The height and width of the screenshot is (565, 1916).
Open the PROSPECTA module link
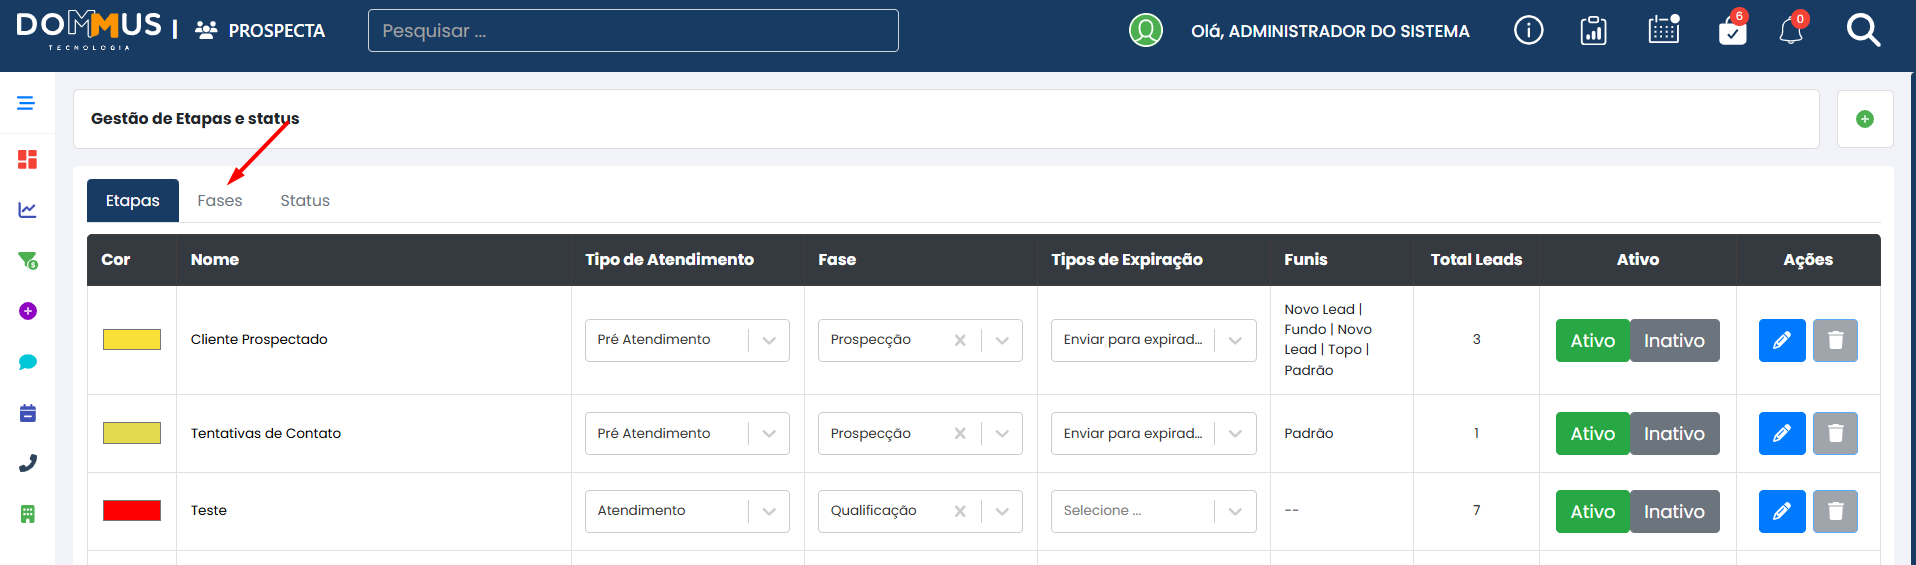[260, 31]
